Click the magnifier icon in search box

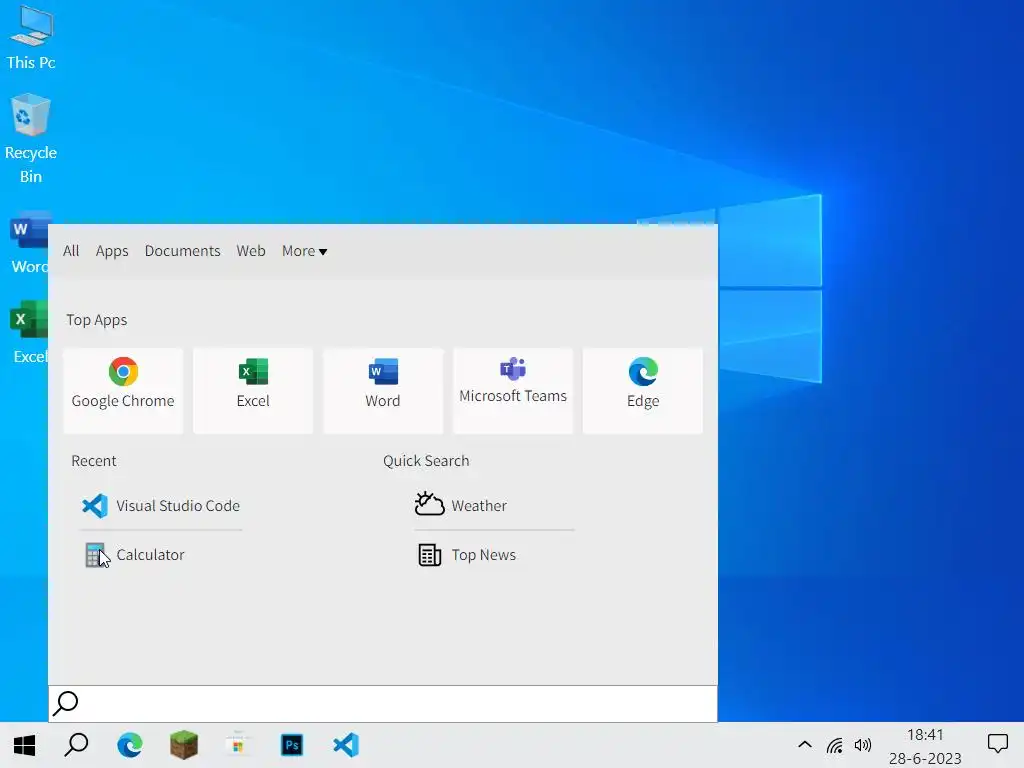65,704
